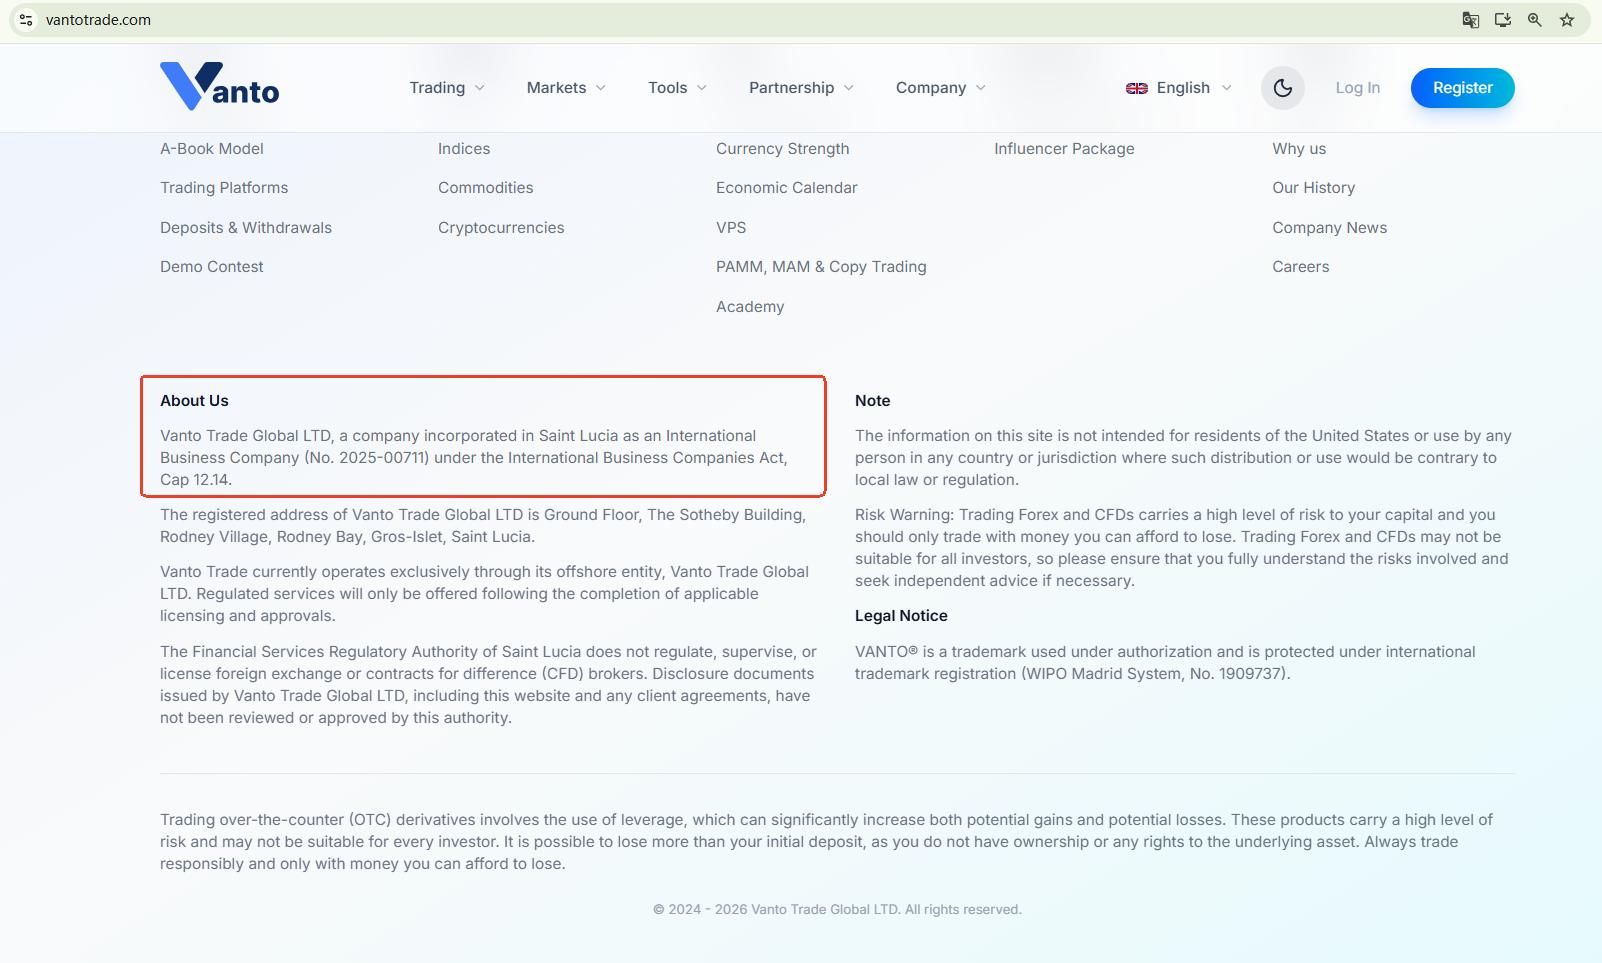This screenshot has height=963, width=1602.
Task: Click the install app icon in address bar
Action: point(1503,20)
